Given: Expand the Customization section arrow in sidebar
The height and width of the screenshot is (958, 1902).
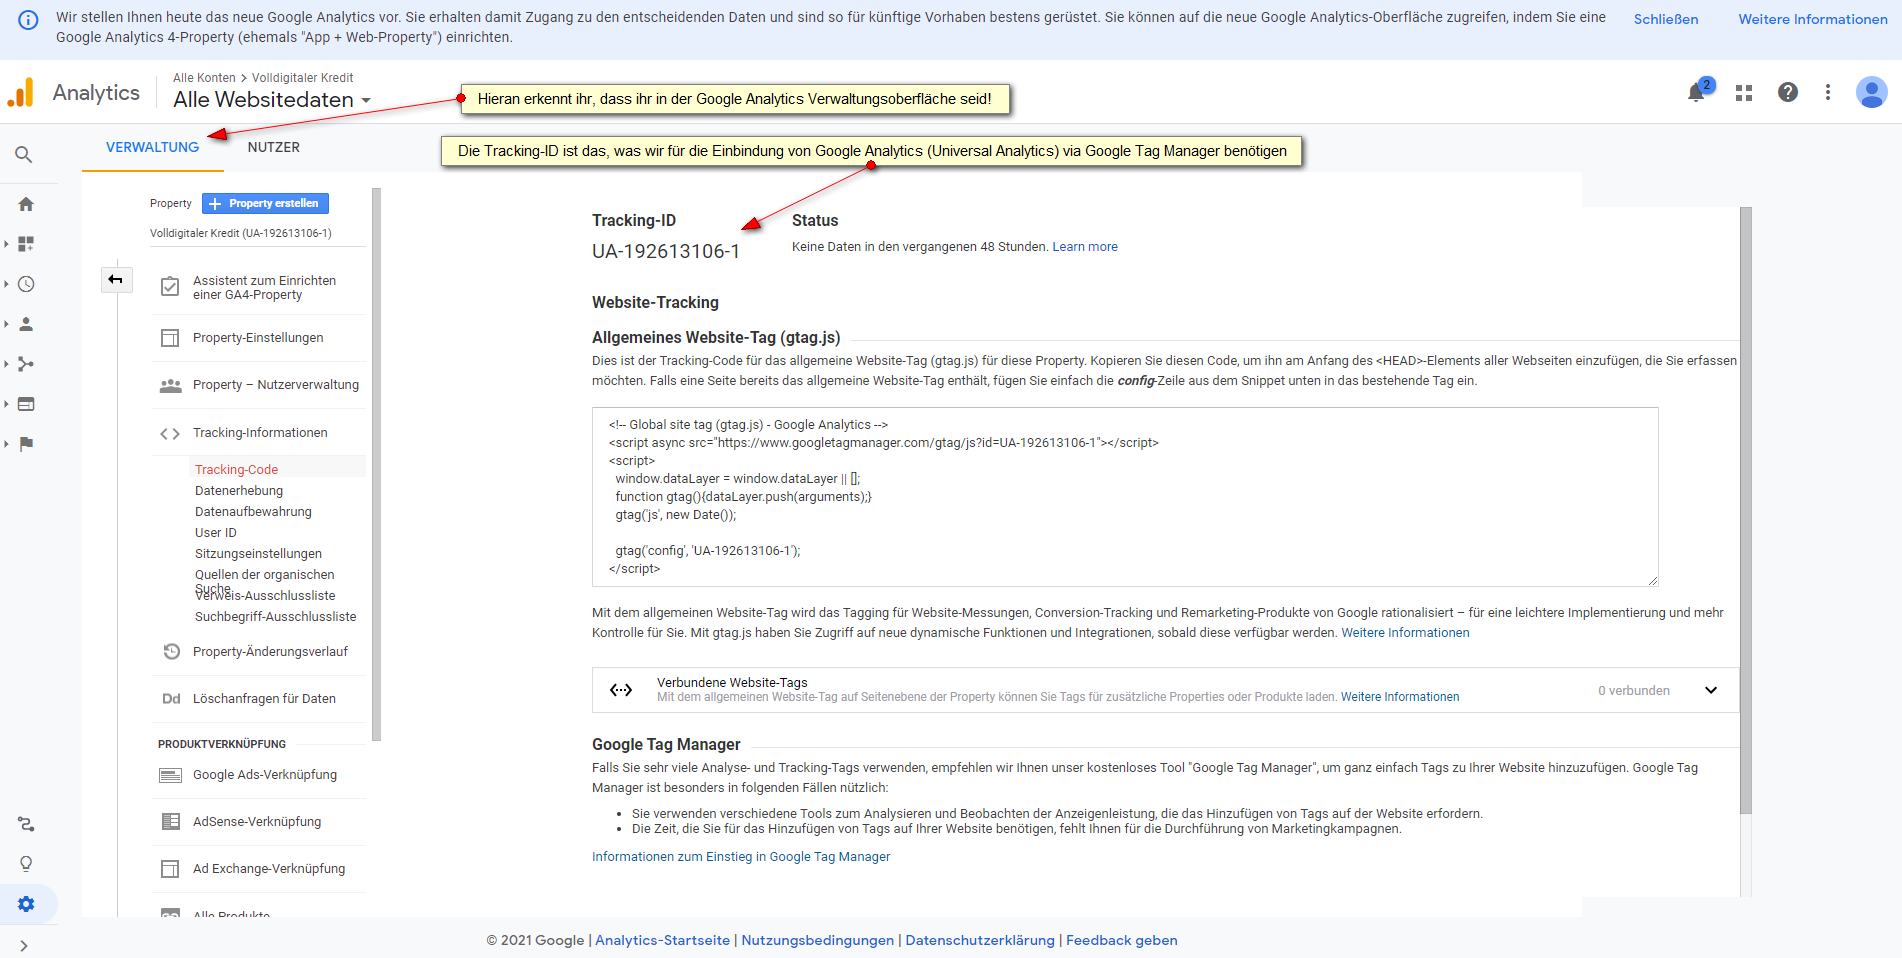Looking at the screenshot, I should coord(7,244).
